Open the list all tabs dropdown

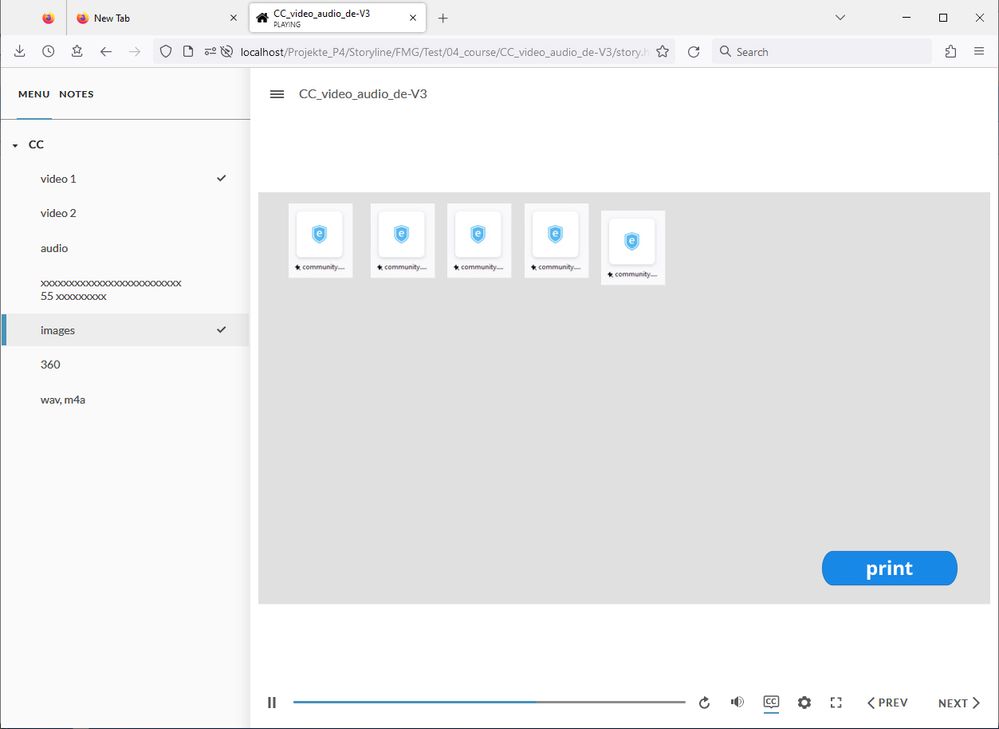(840, 18)
